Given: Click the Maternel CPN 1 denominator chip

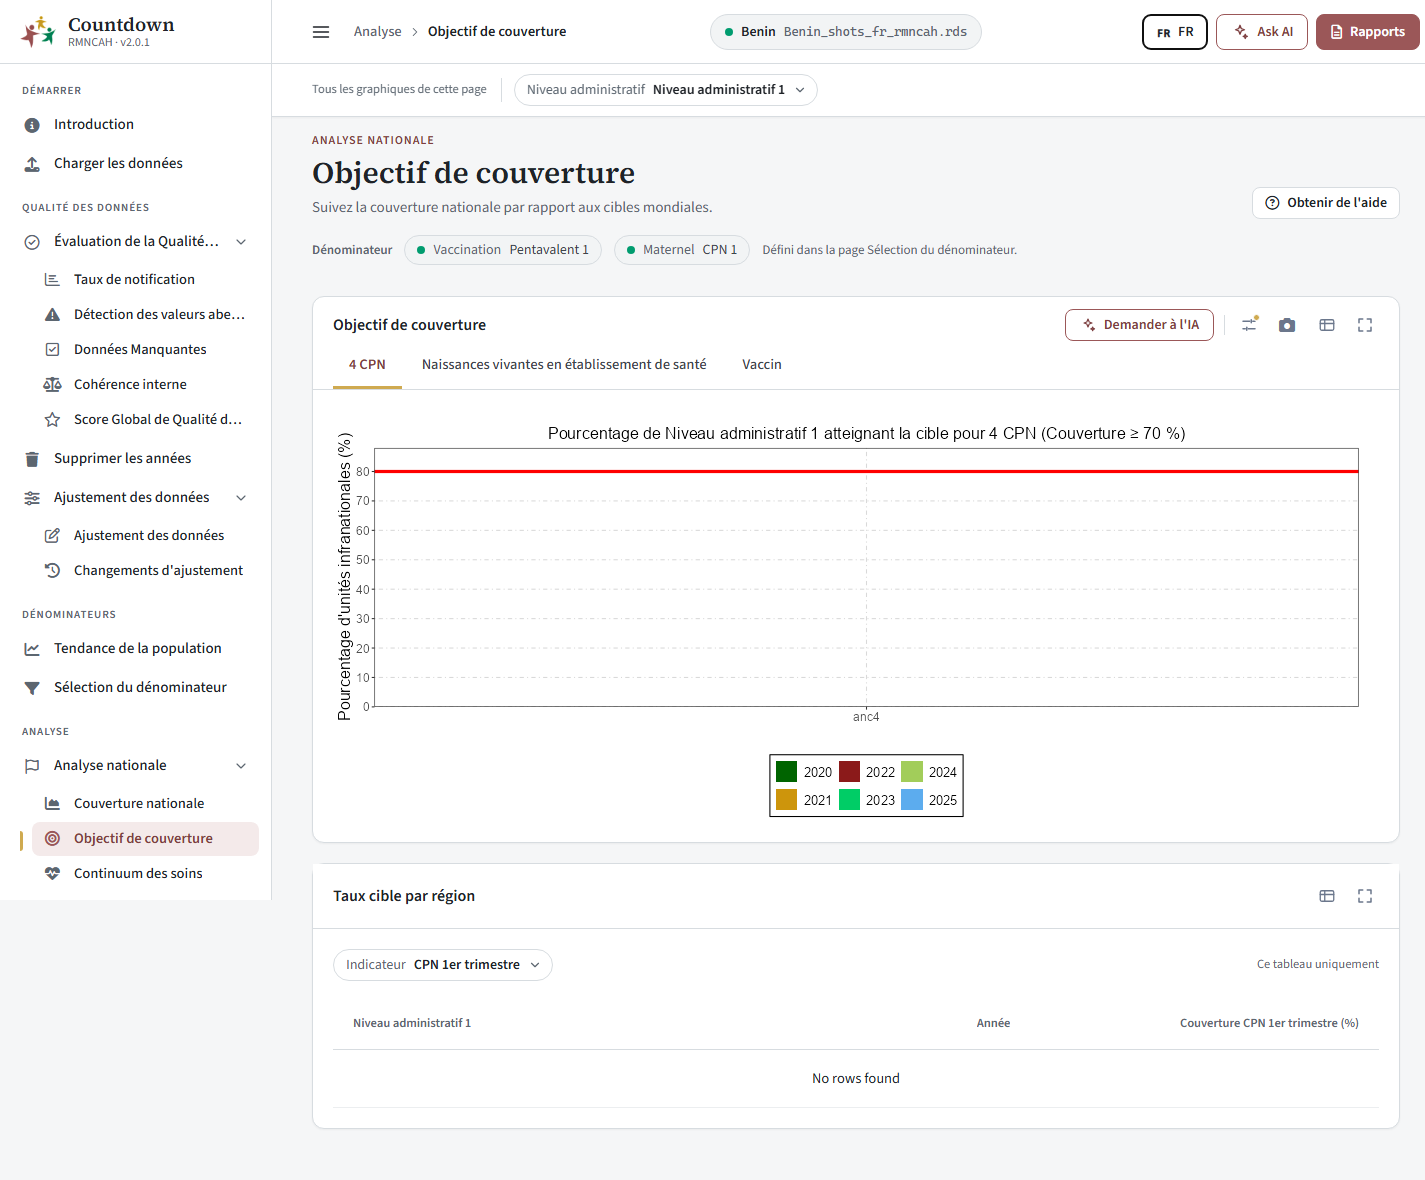Looking at the screenshot, I should coord(682,250).
